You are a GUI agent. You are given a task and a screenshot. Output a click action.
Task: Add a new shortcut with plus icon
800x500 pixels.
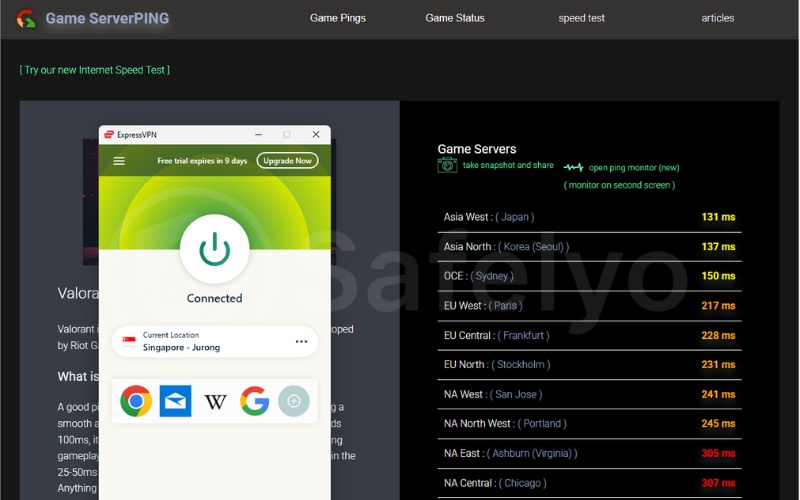pos(294,401)
